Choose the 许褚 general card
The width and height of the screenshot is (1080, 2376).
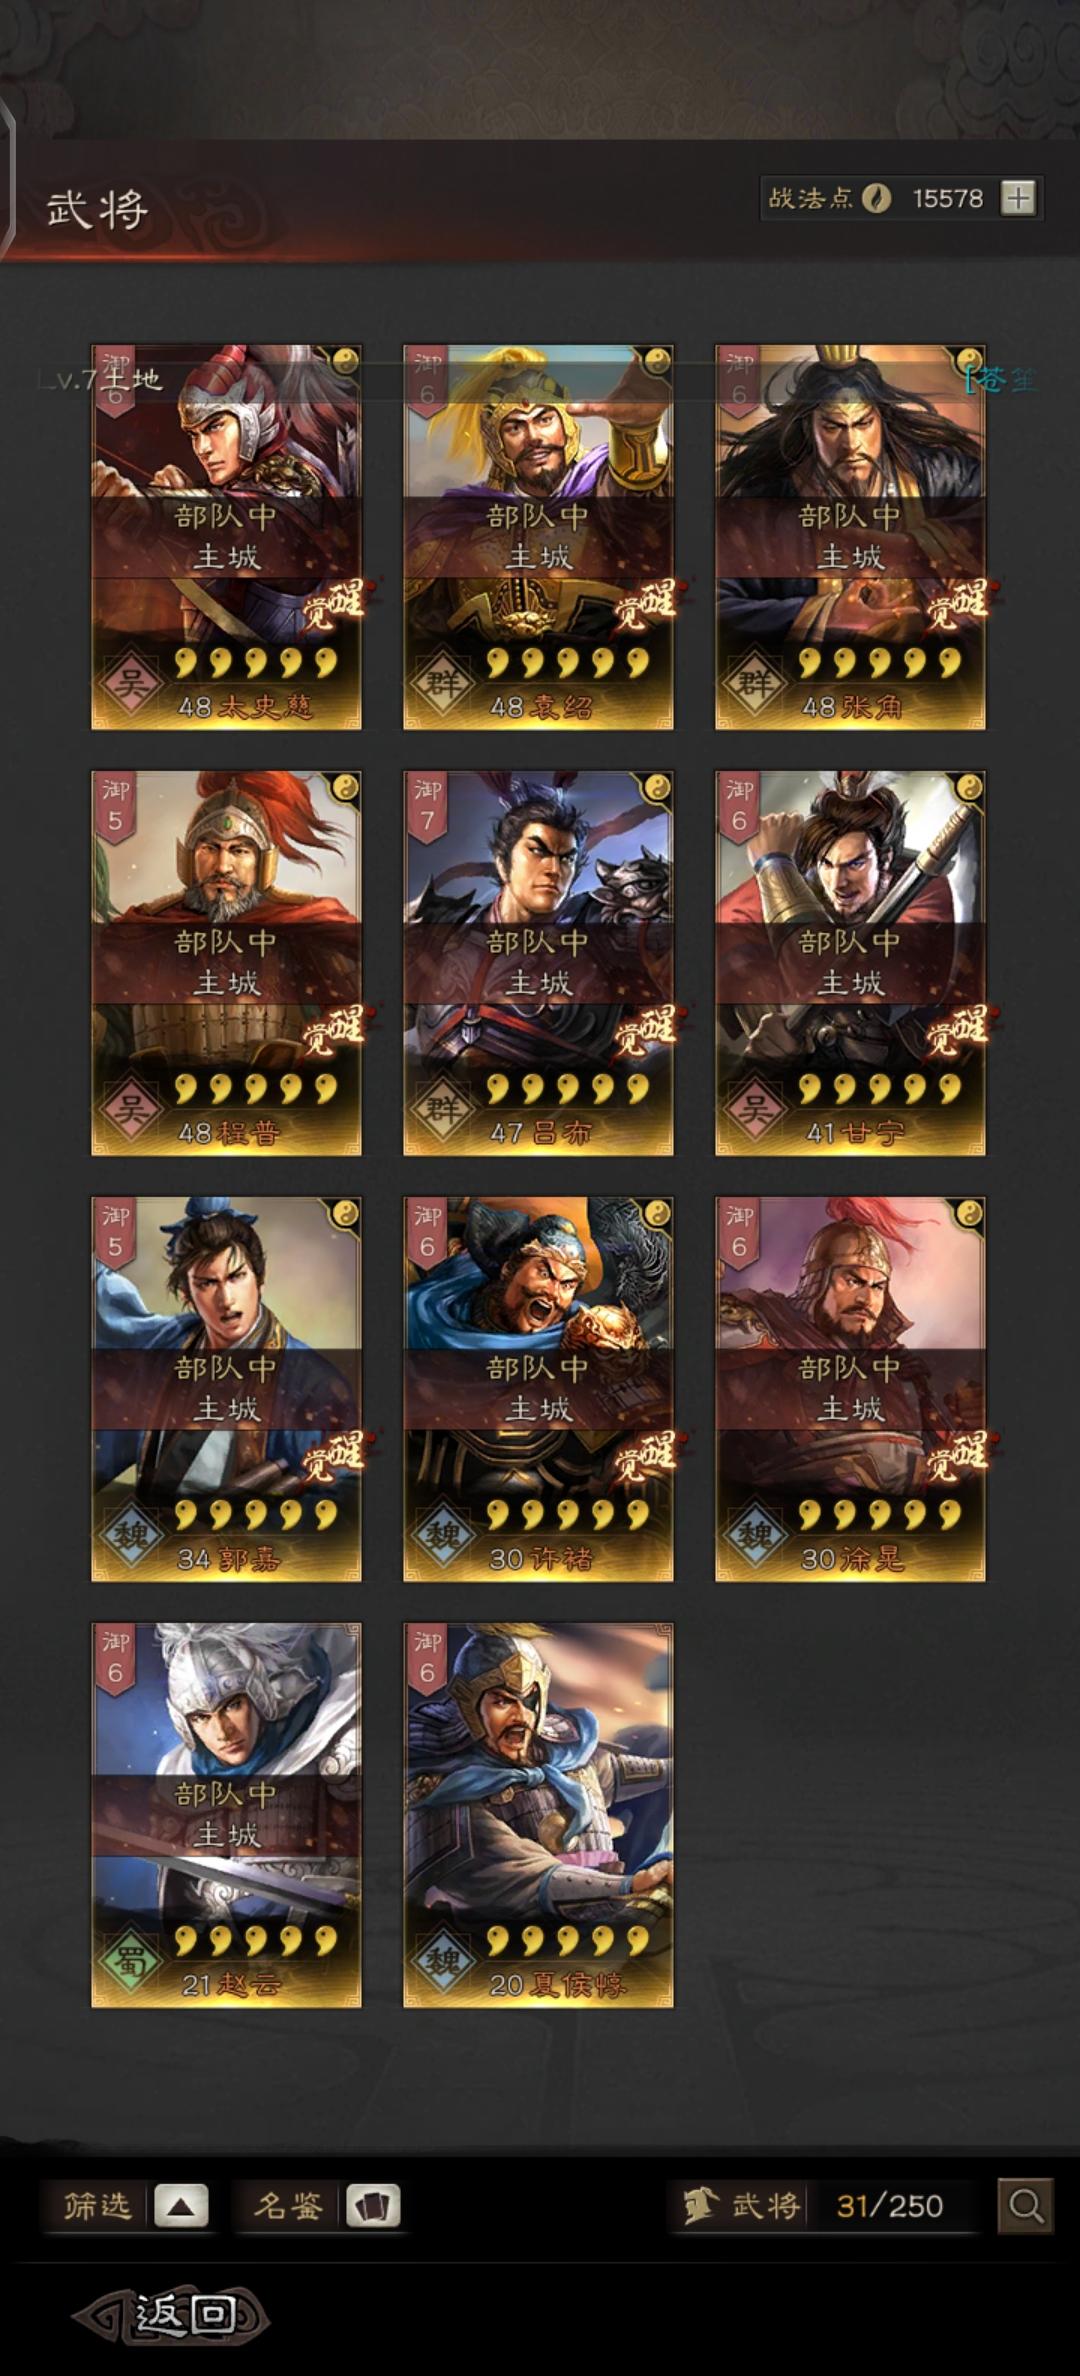pos(538,1389)
